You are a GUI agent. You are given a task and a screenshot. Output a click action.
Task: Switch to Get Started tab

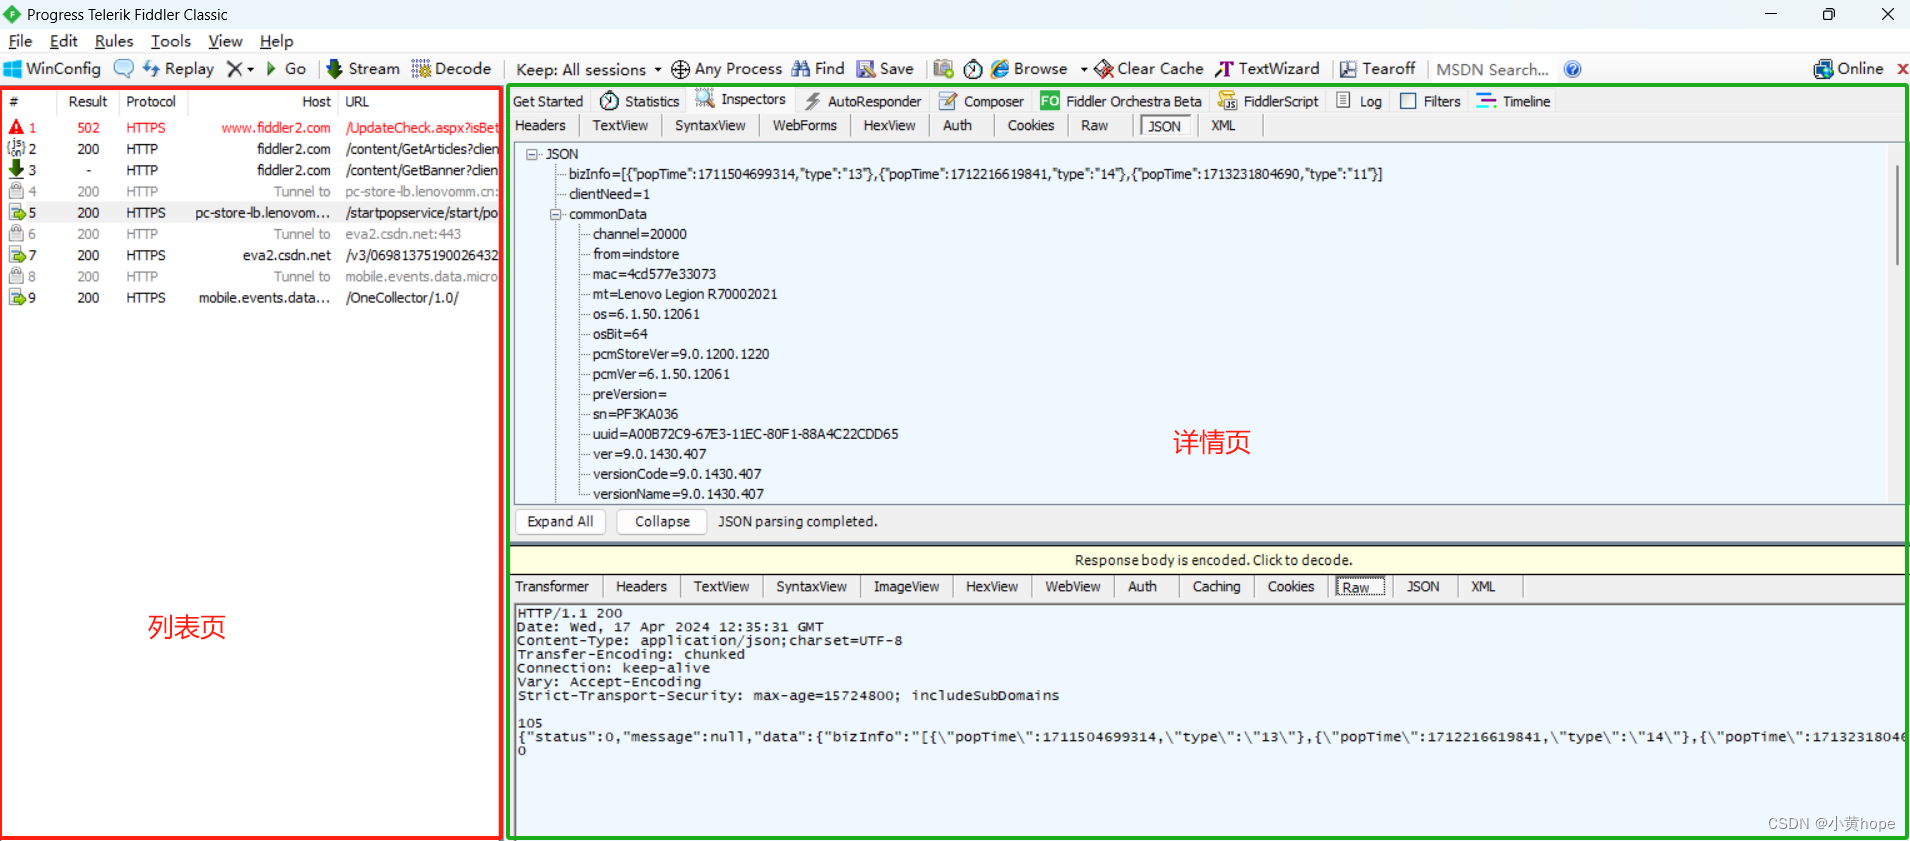pos(548,101)
